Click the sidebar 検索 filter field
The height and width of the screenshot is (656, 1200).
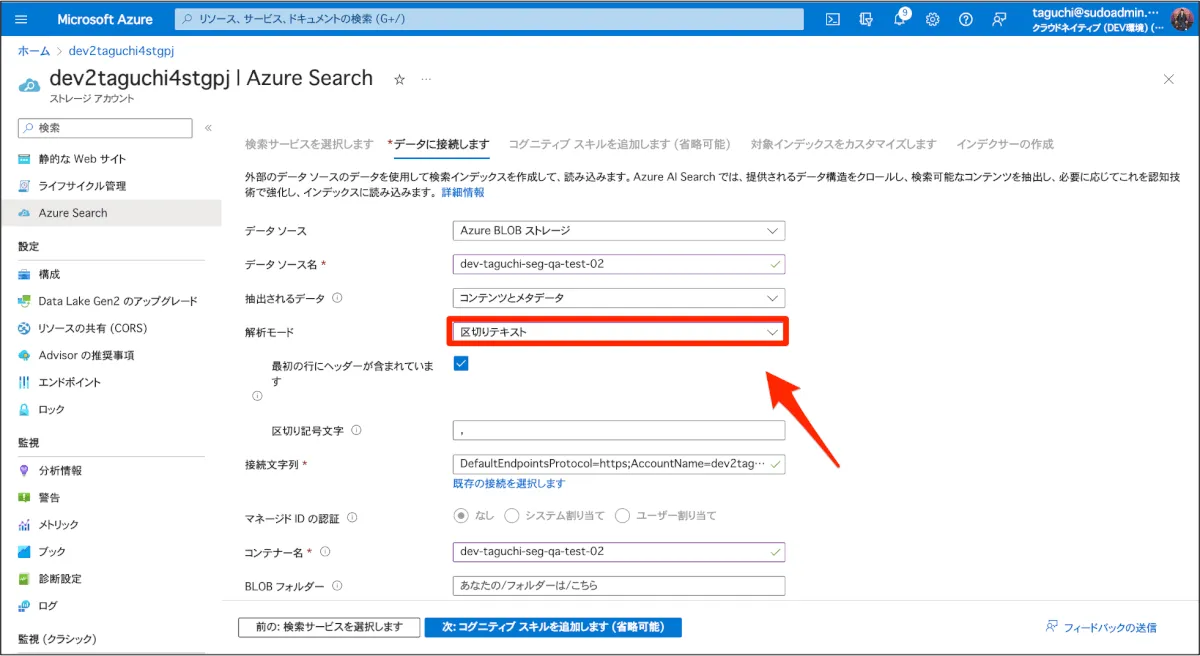coord(105,128)
